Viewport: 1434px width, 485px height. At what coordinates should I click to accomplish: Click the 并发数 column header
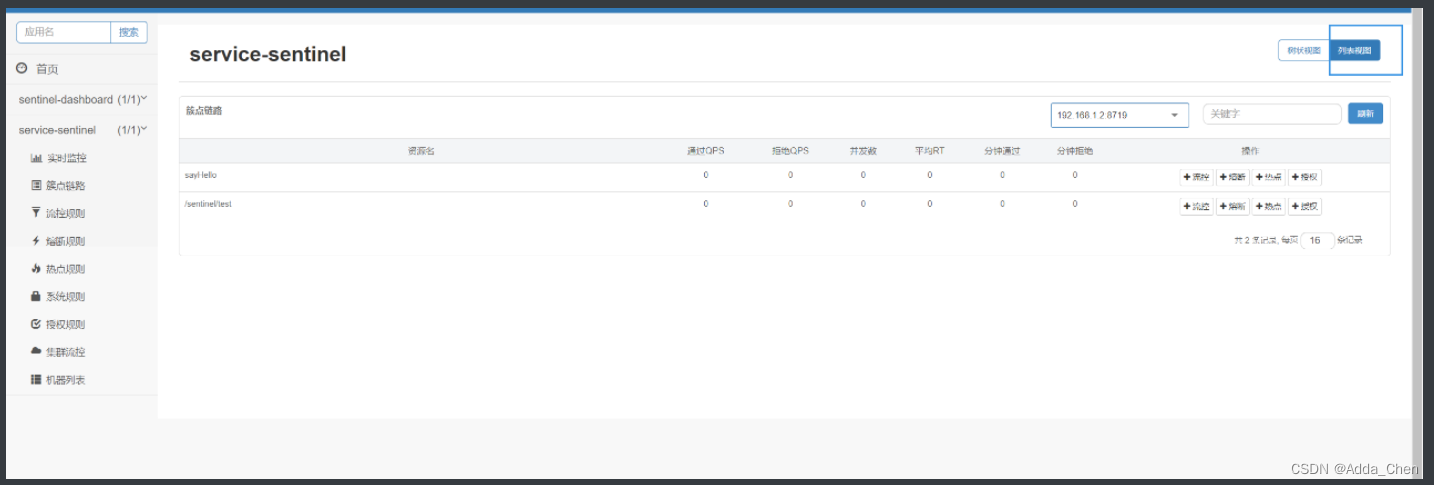tap(863, 151)
